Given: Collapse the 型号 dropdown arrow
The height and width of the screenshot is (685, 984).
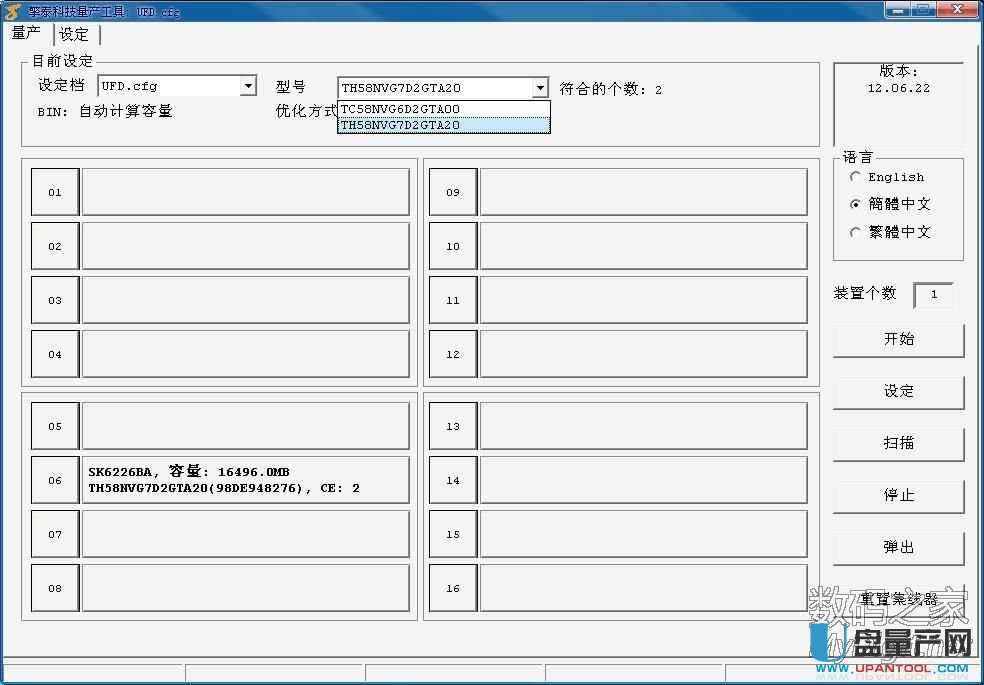Looking at the screenshot, I should (540, 88).
